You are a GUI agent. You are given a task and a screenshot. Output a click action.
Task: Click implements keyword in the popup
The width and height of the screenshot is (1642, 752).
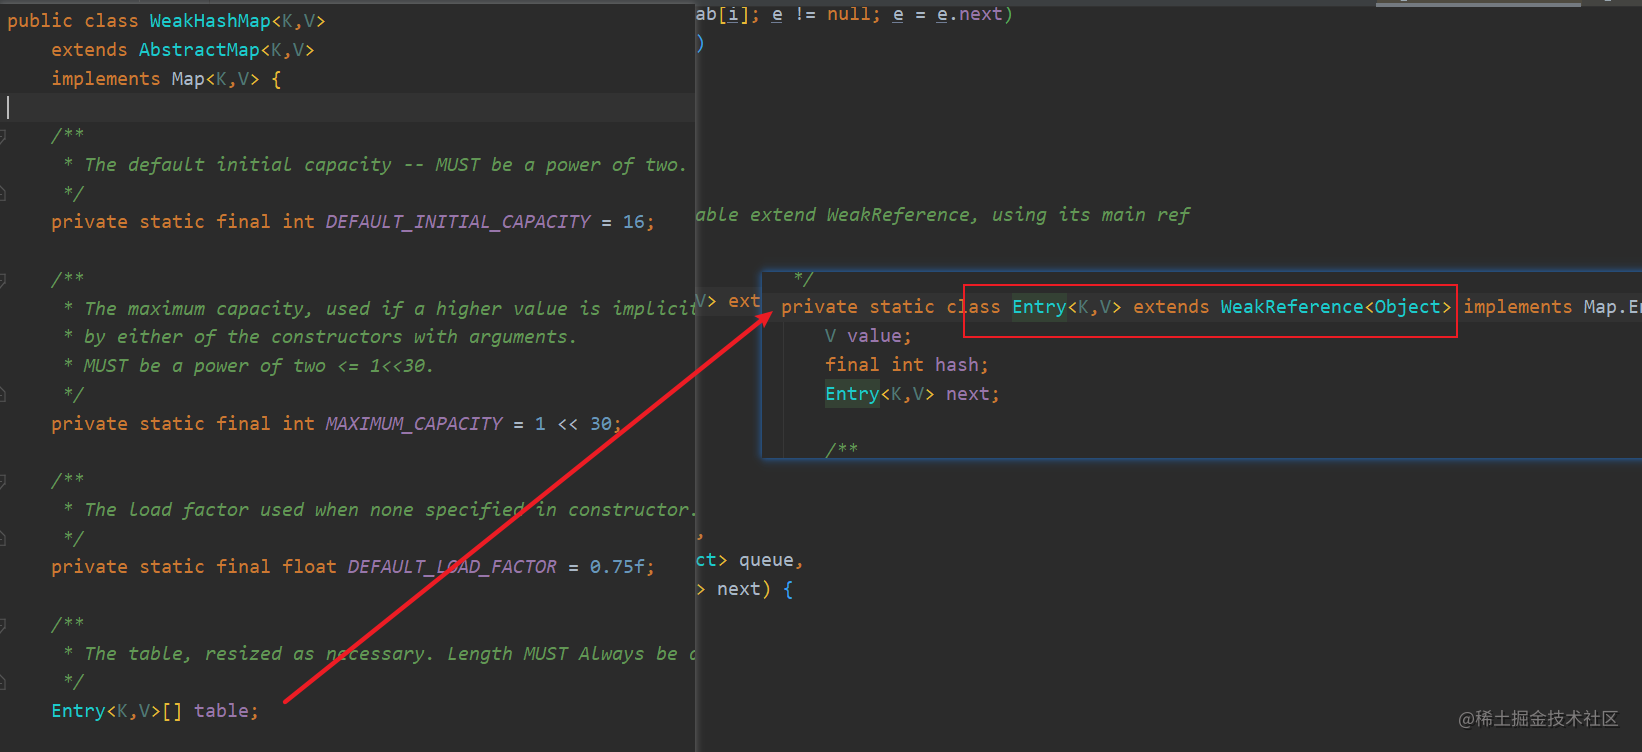pos(1518,307)
